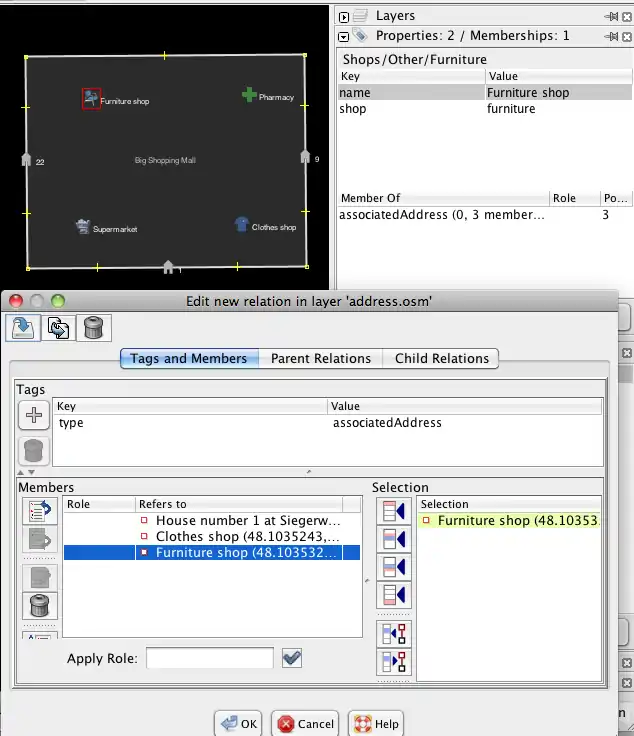Select the Furniture shop icon on the map
The image size is (634, 736).
pos(91,99)
